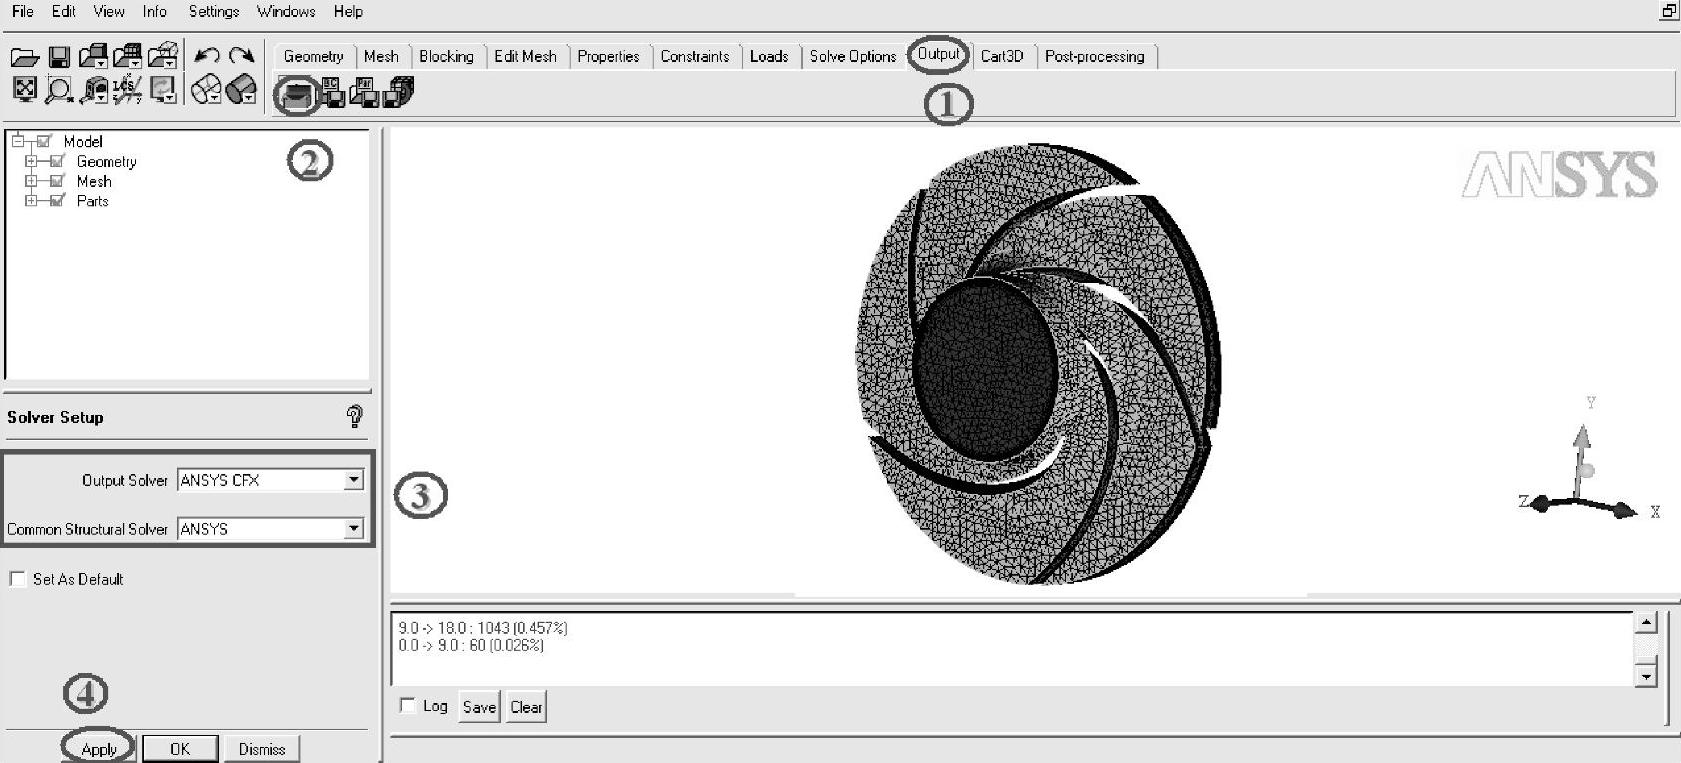Enable the Set As Default checkbox
Viewport: 1681px width, 763px height.
[17, 579]
